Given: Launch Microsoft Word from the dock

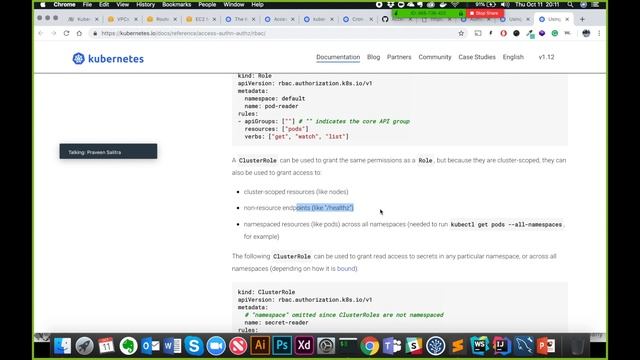Looking at the screenshot, I should pyautogui.click(x=172, y=346).
